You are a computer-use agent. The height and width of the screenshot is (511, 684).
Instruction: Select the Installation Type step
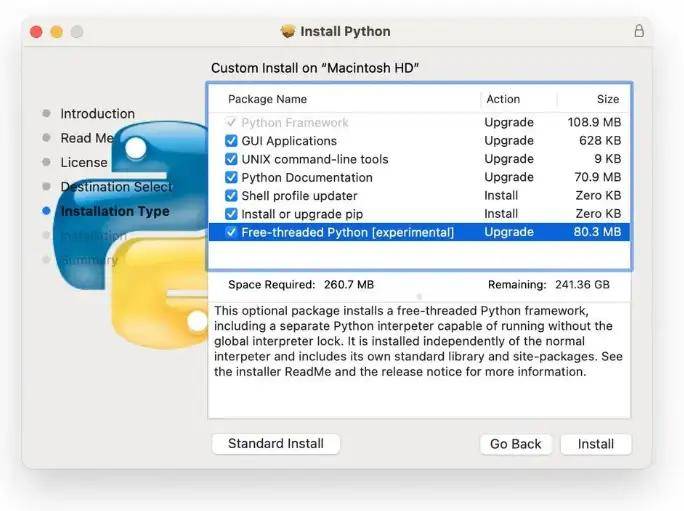[115, 211]
